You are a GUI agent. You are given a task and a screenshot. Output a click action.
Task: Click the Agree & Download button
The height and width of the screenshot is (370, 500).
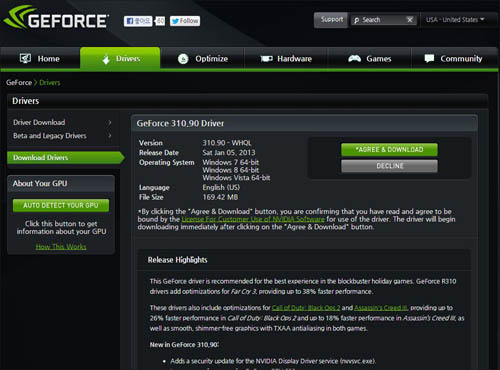click(389, 150)
